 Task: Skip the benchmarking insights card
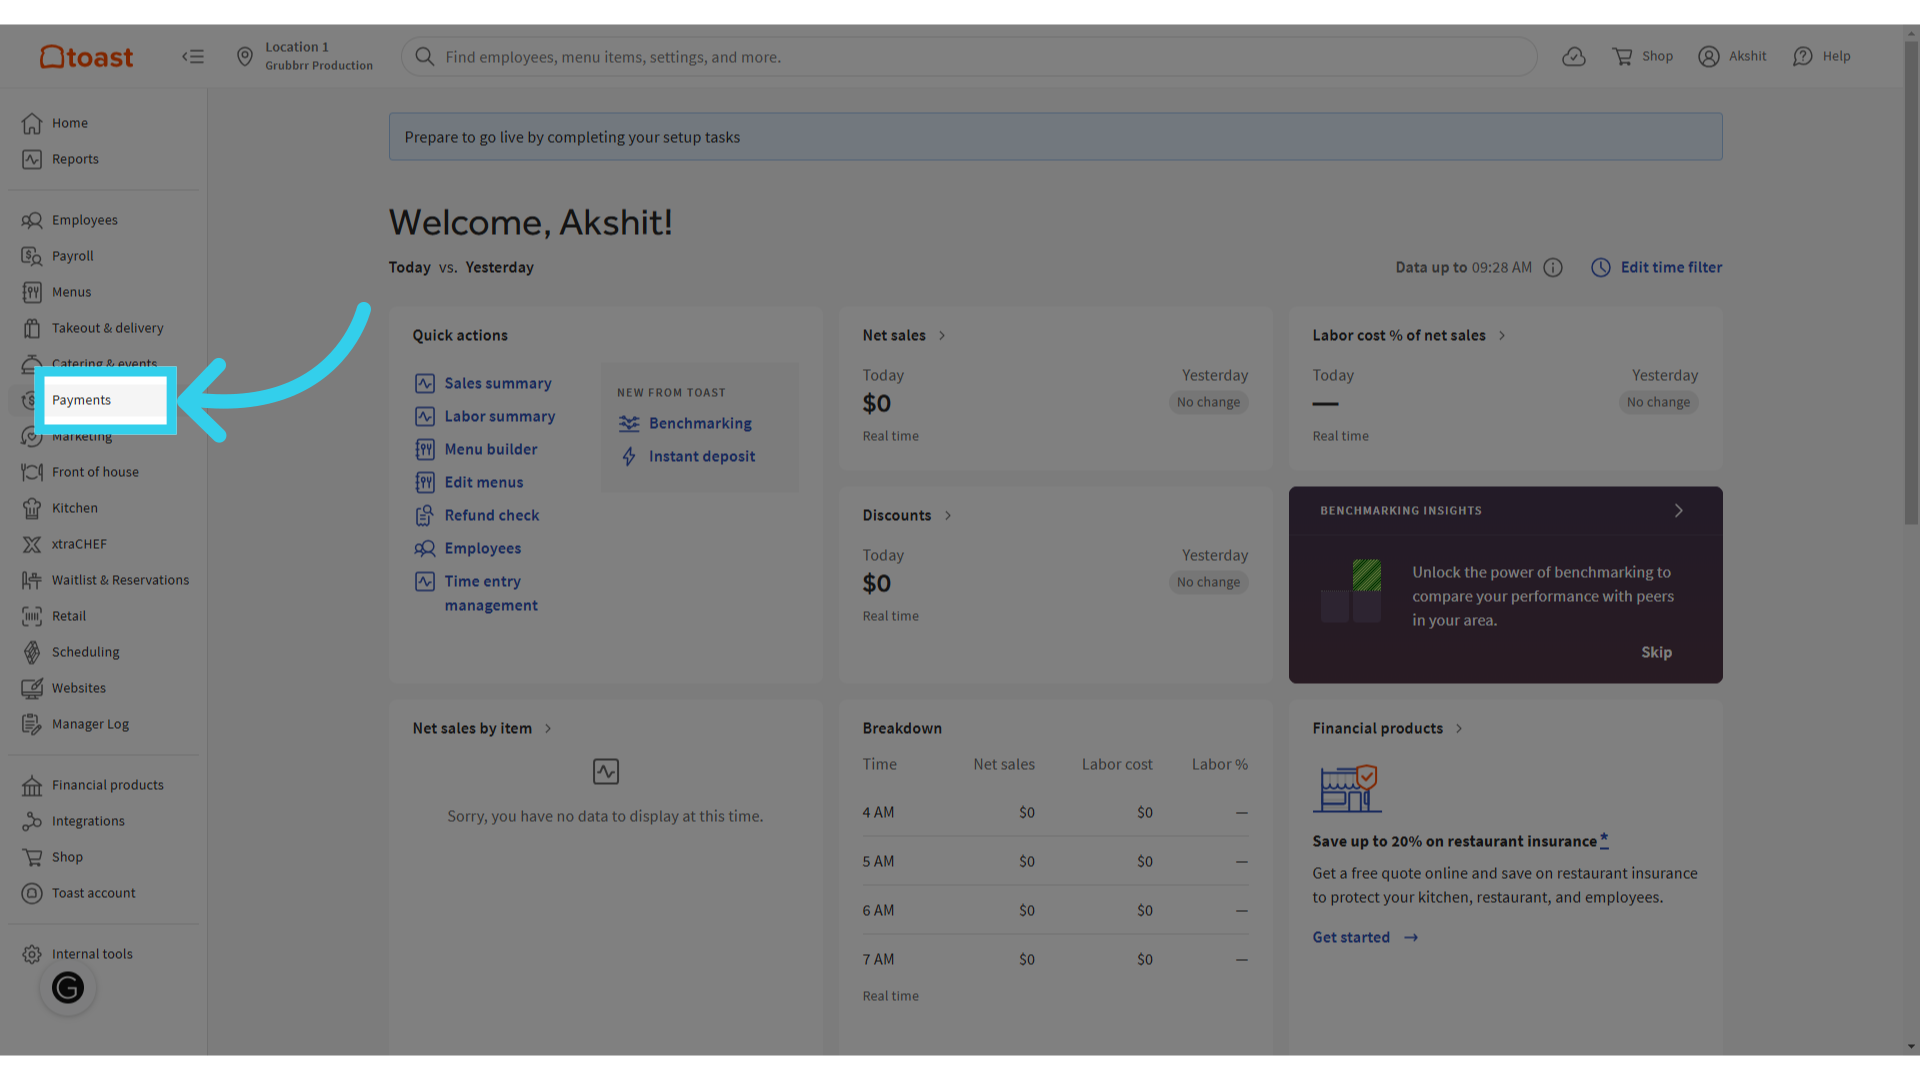1656,652
